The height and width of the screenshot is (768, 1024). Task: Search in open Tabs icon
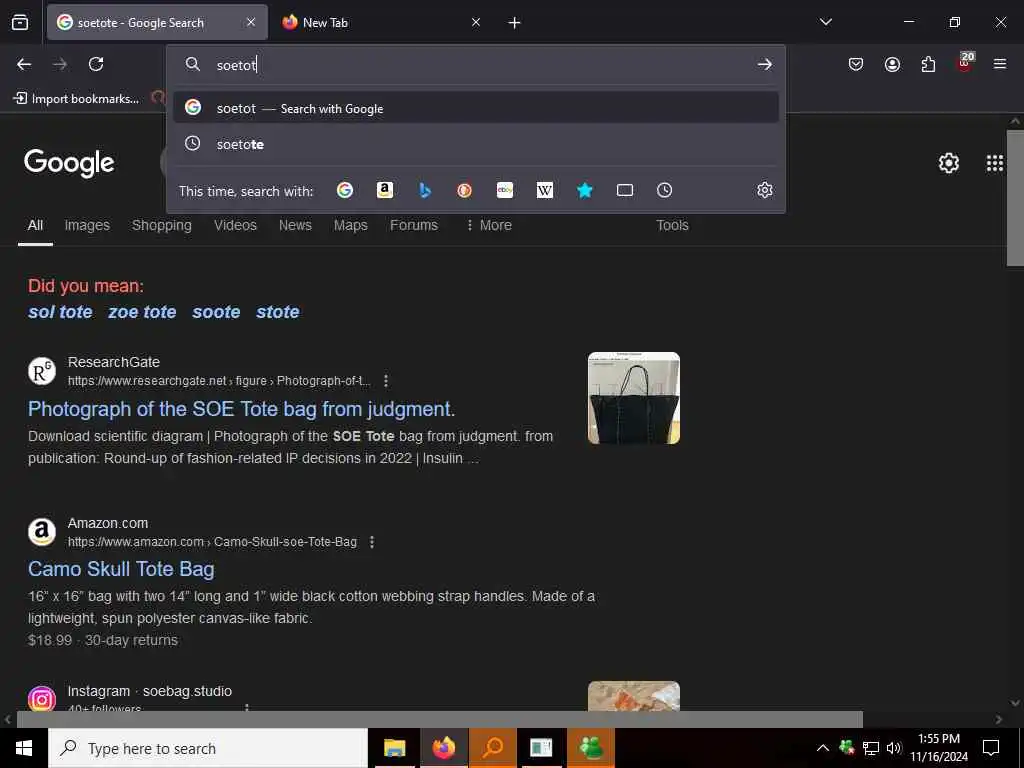pyautogui.click(x=625, y=190)
